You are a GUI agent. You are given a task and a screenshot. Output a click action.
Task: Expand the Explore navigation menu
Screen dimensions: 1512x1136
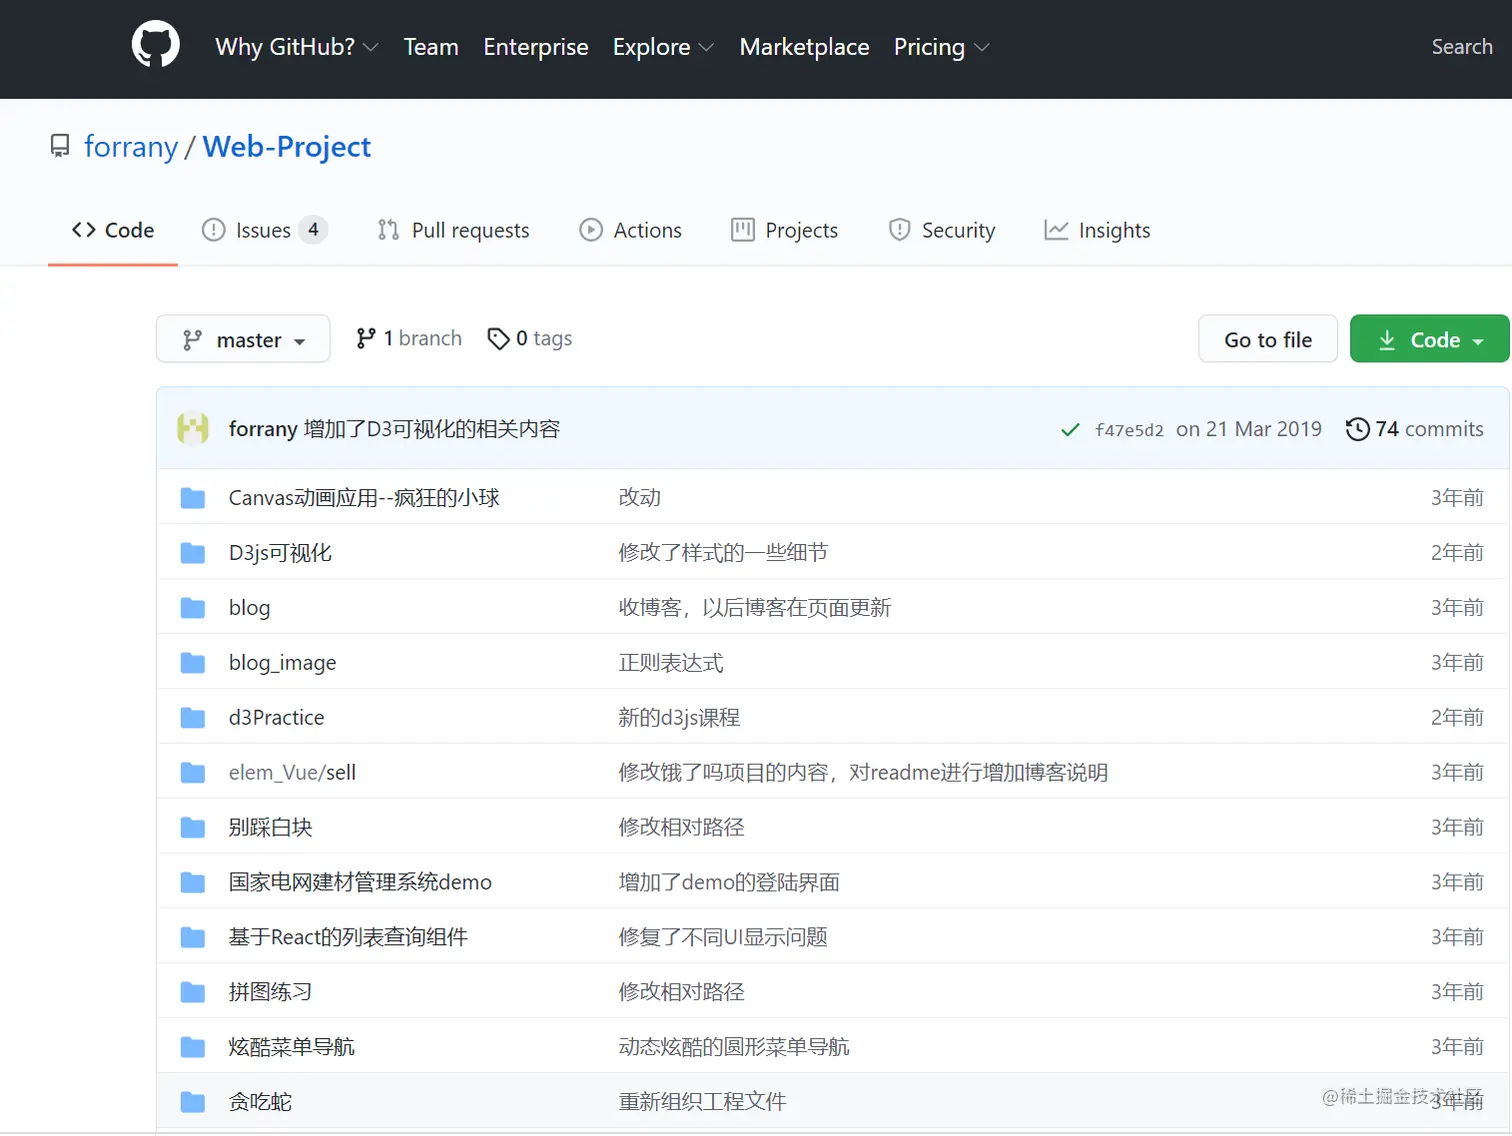663,47
